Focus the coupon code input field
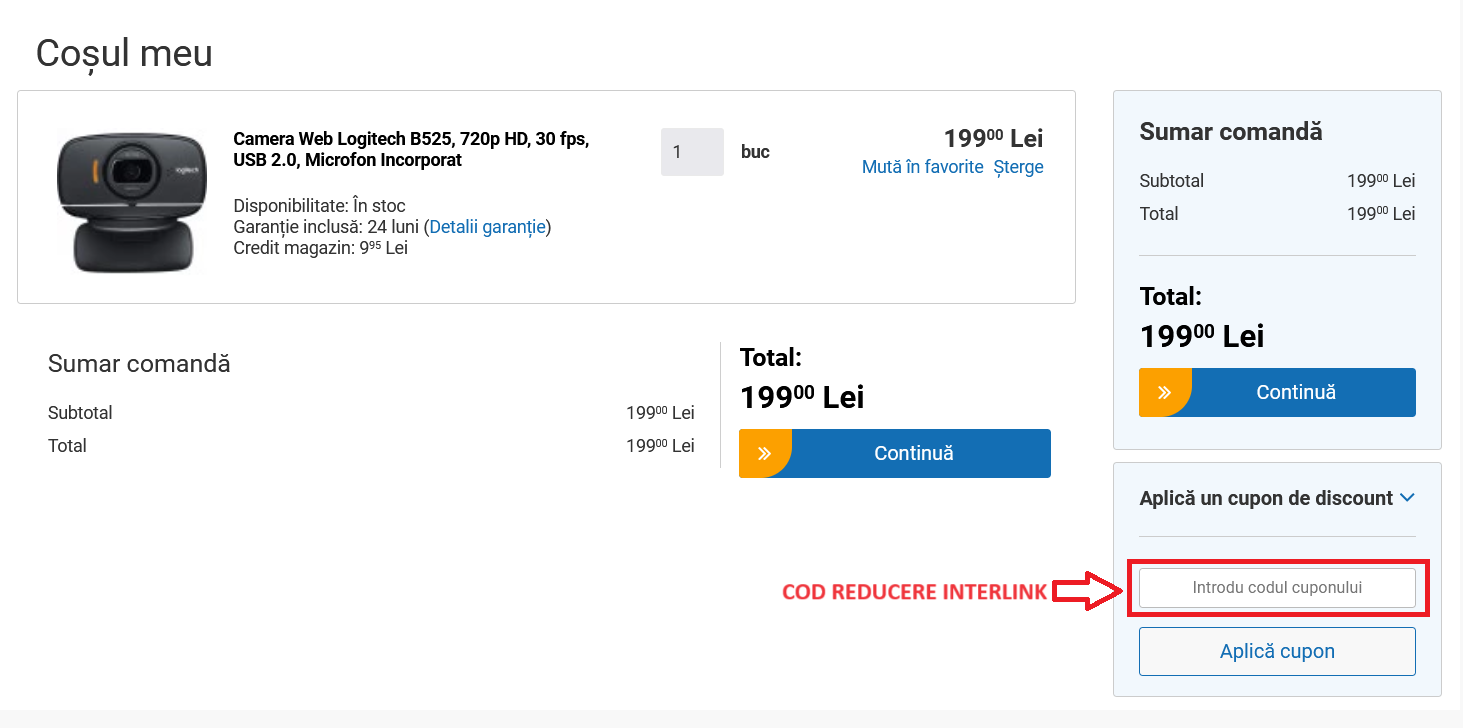1463x728 pixels. click(x=1277, y=588)
